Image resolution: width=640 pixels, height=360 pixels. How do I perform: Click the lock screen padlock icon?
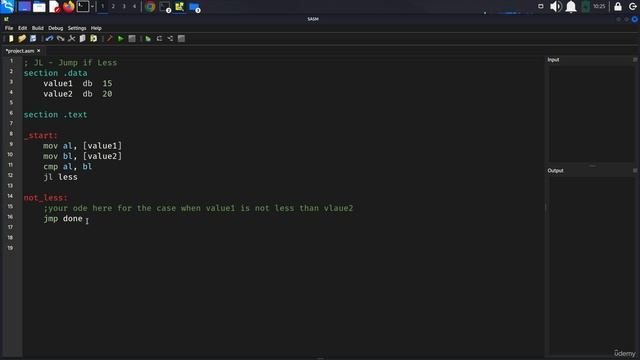click(618, 7)
